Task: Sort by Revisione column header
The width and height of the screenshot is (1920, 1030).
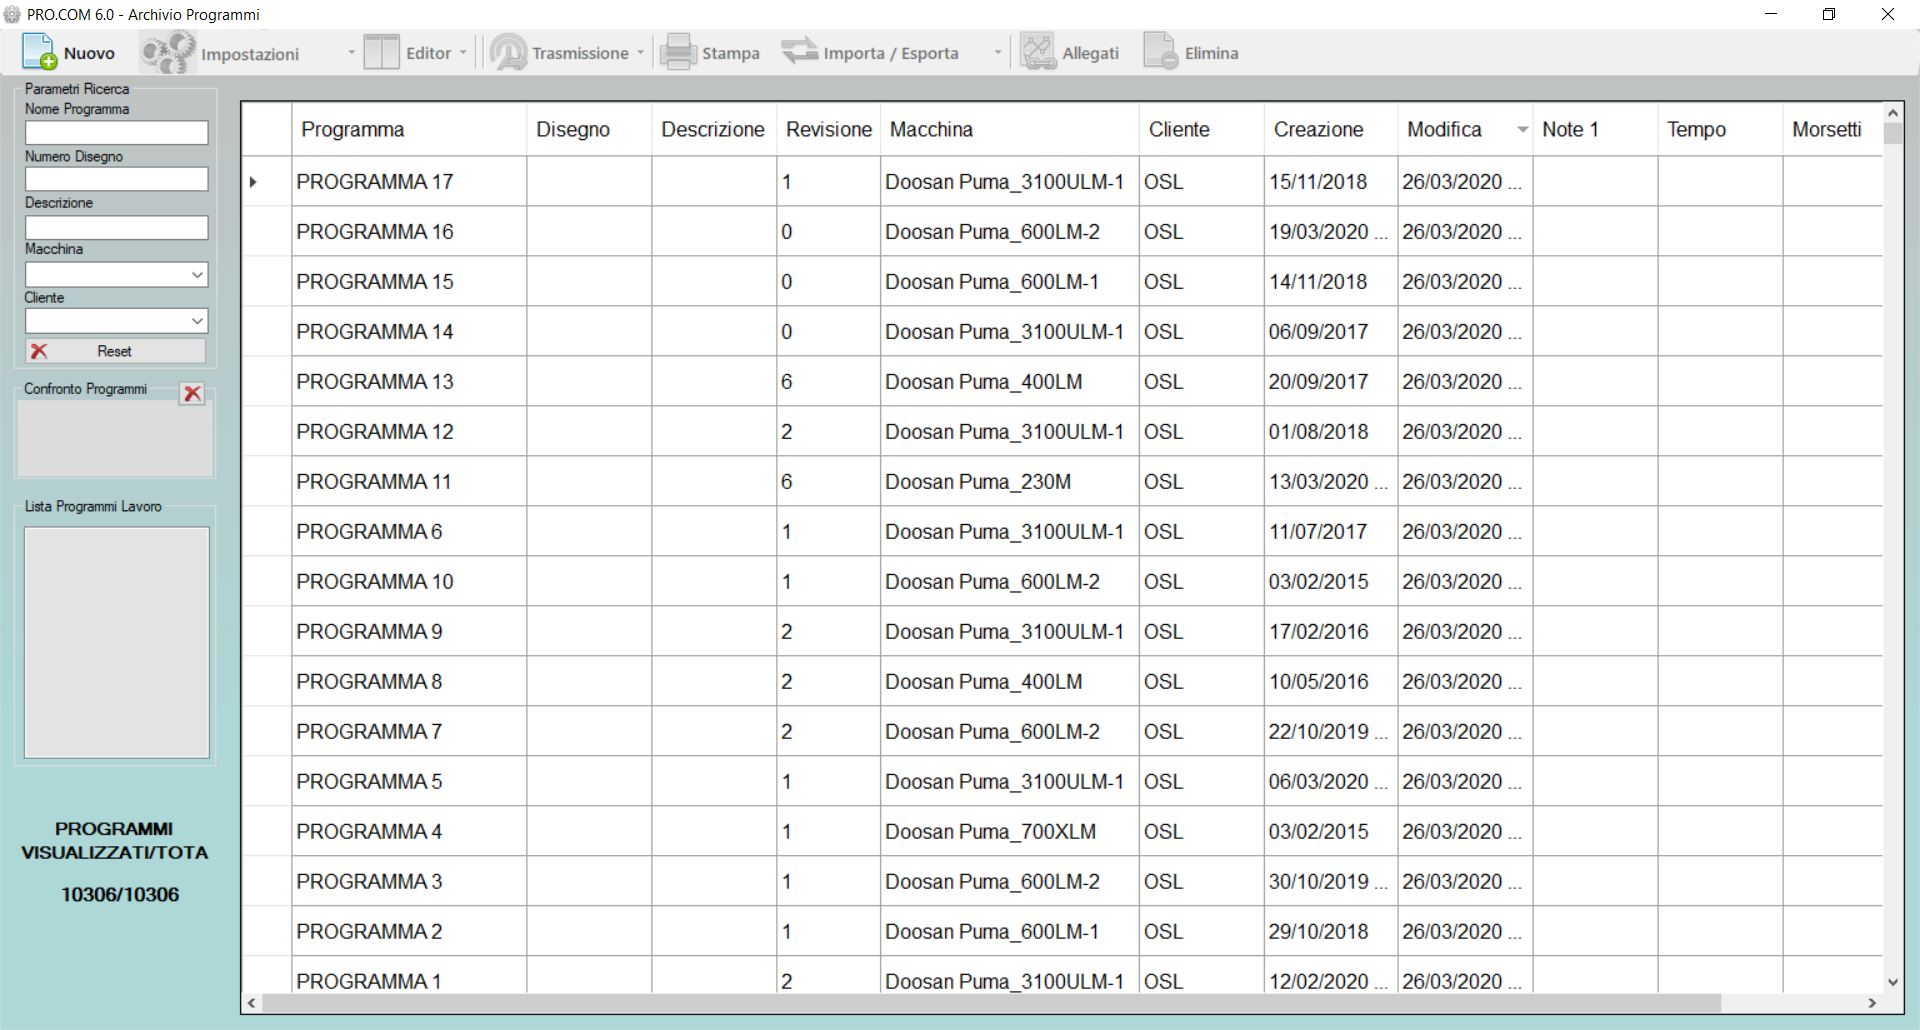Action: coord(828,129)
